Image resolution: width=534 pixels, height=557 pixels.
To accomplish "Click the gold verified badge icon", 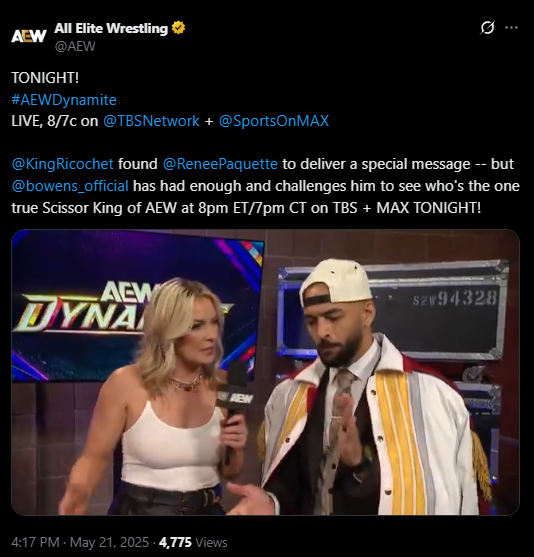I will tap(178, 28).
